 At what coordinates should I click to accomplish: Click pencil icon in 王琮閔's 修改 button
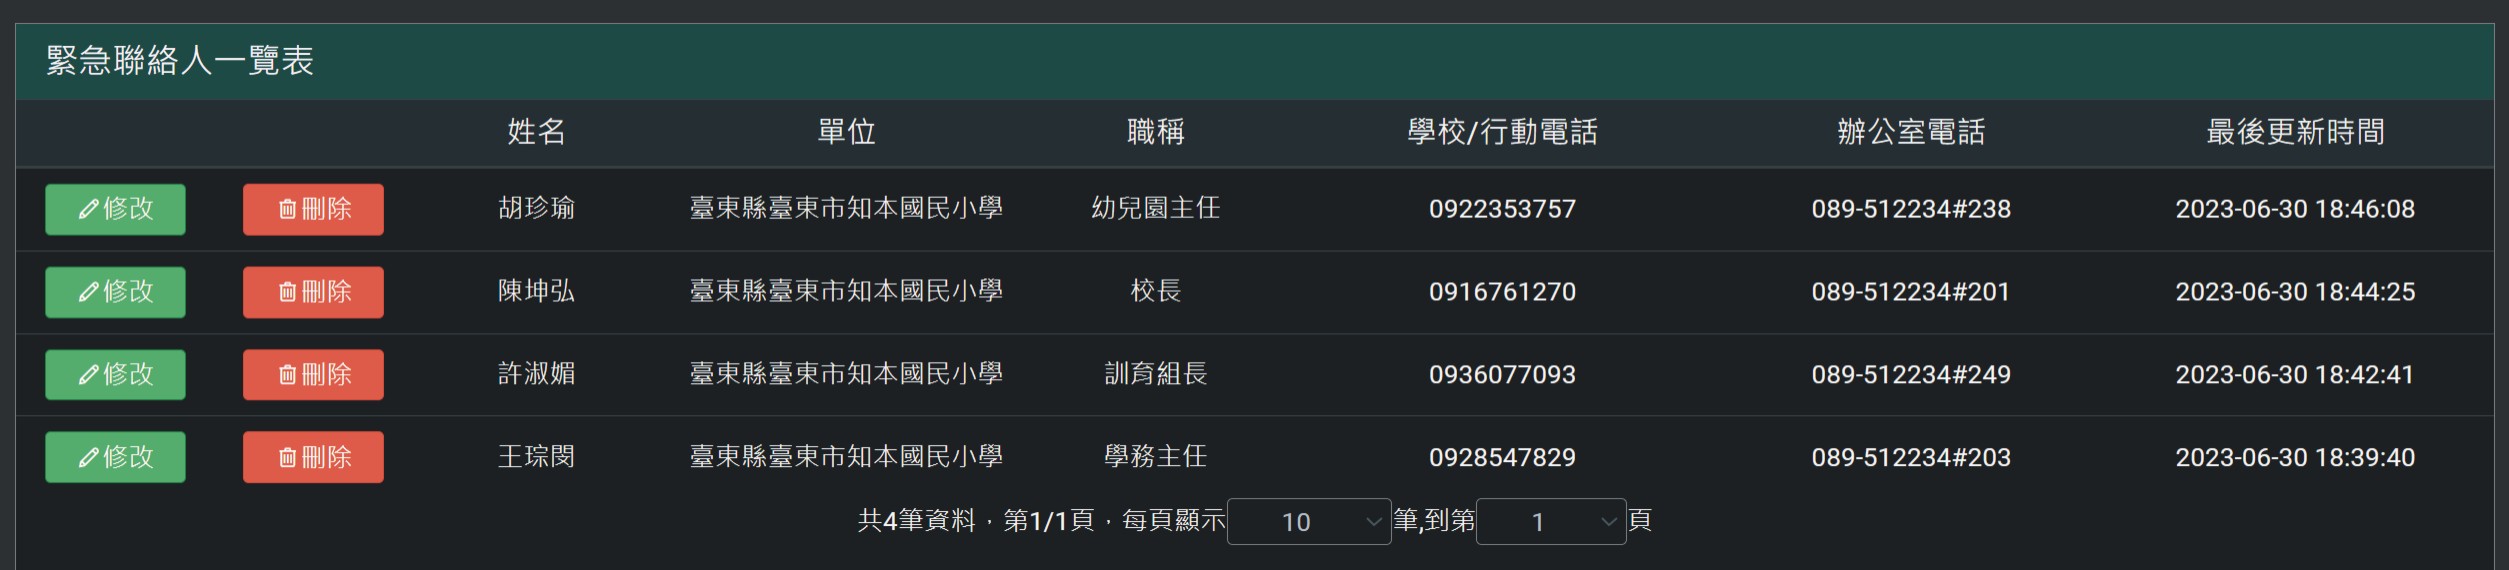point(89,458)
